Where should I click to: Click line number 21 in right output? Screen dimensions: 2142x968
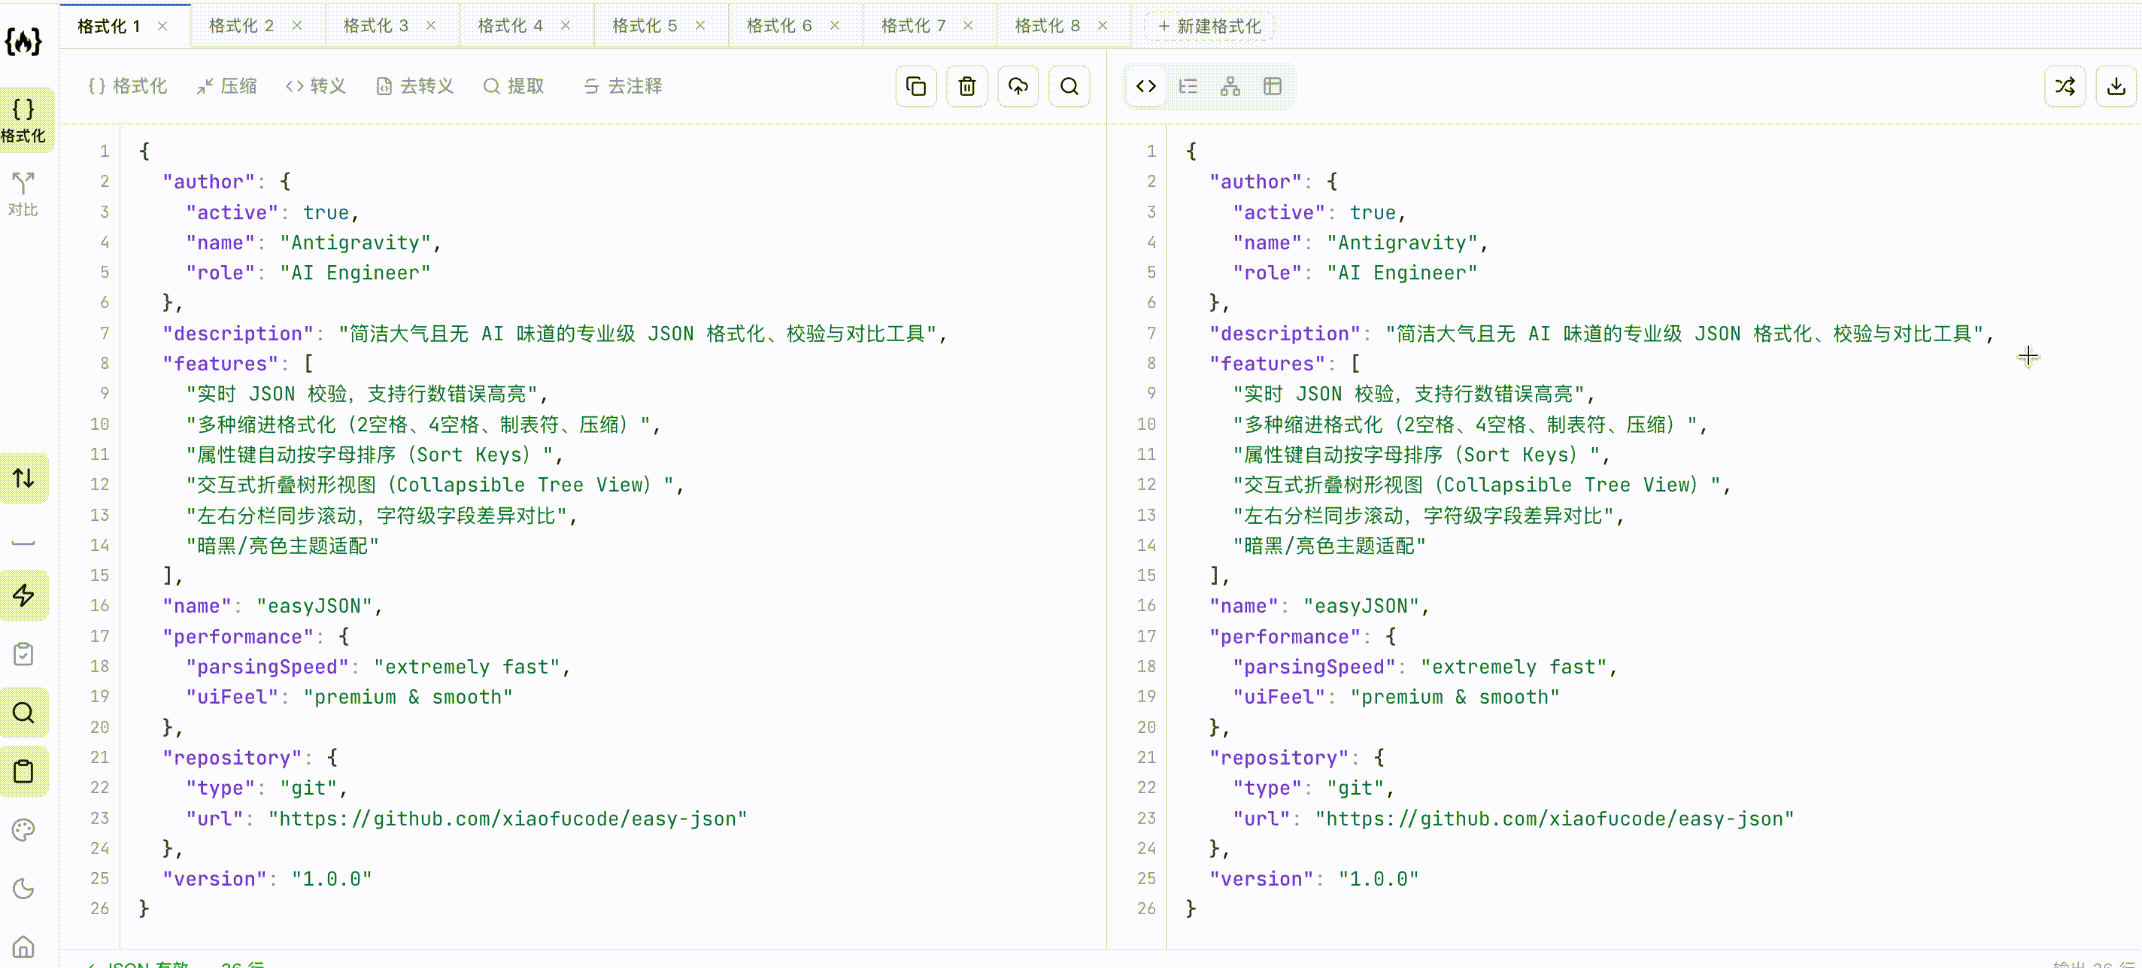(x=1146, y=758)
